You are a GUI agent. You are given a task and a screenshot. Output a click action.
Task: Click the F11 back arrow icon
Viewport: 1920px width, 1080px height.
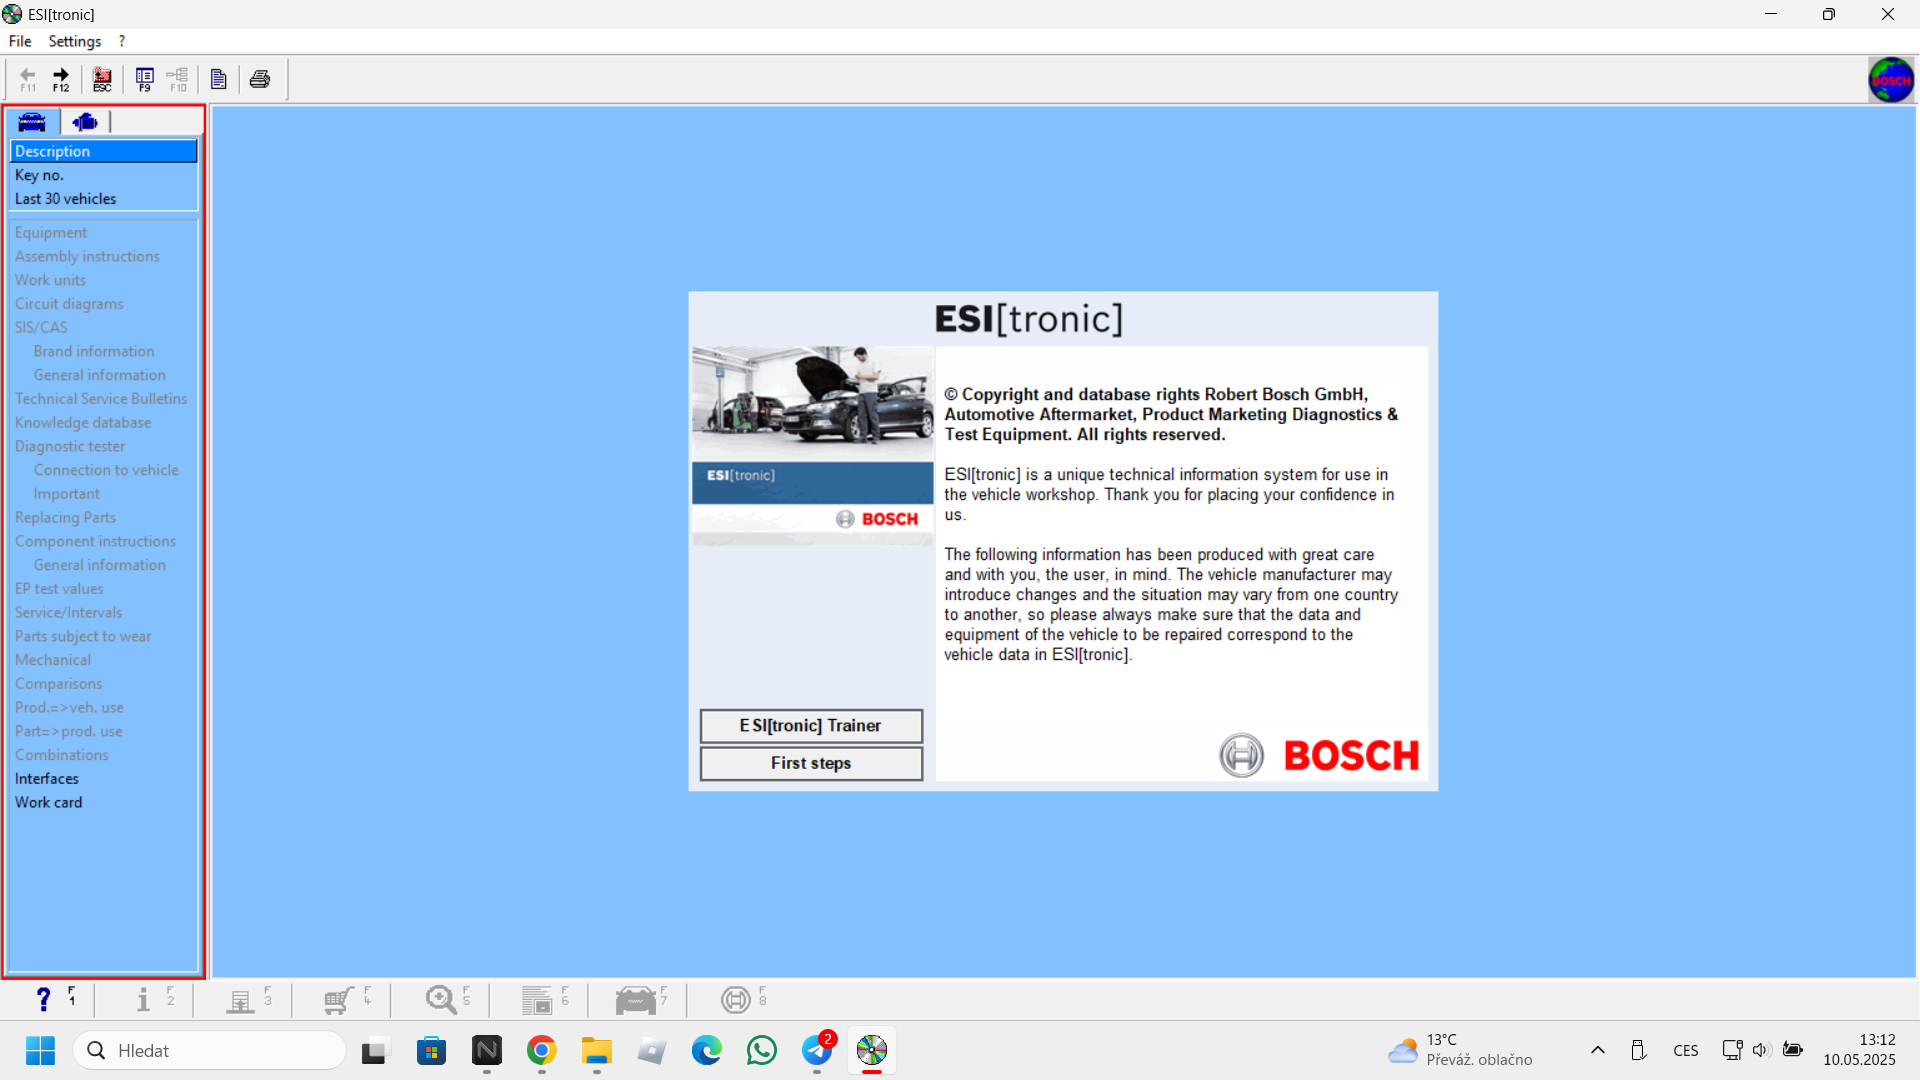point(28,79)
